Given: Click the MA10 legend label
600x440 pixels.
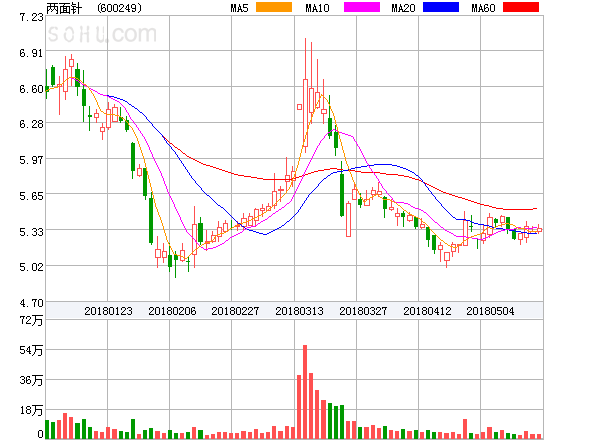Looking at the screenshot, I should 317,8.
